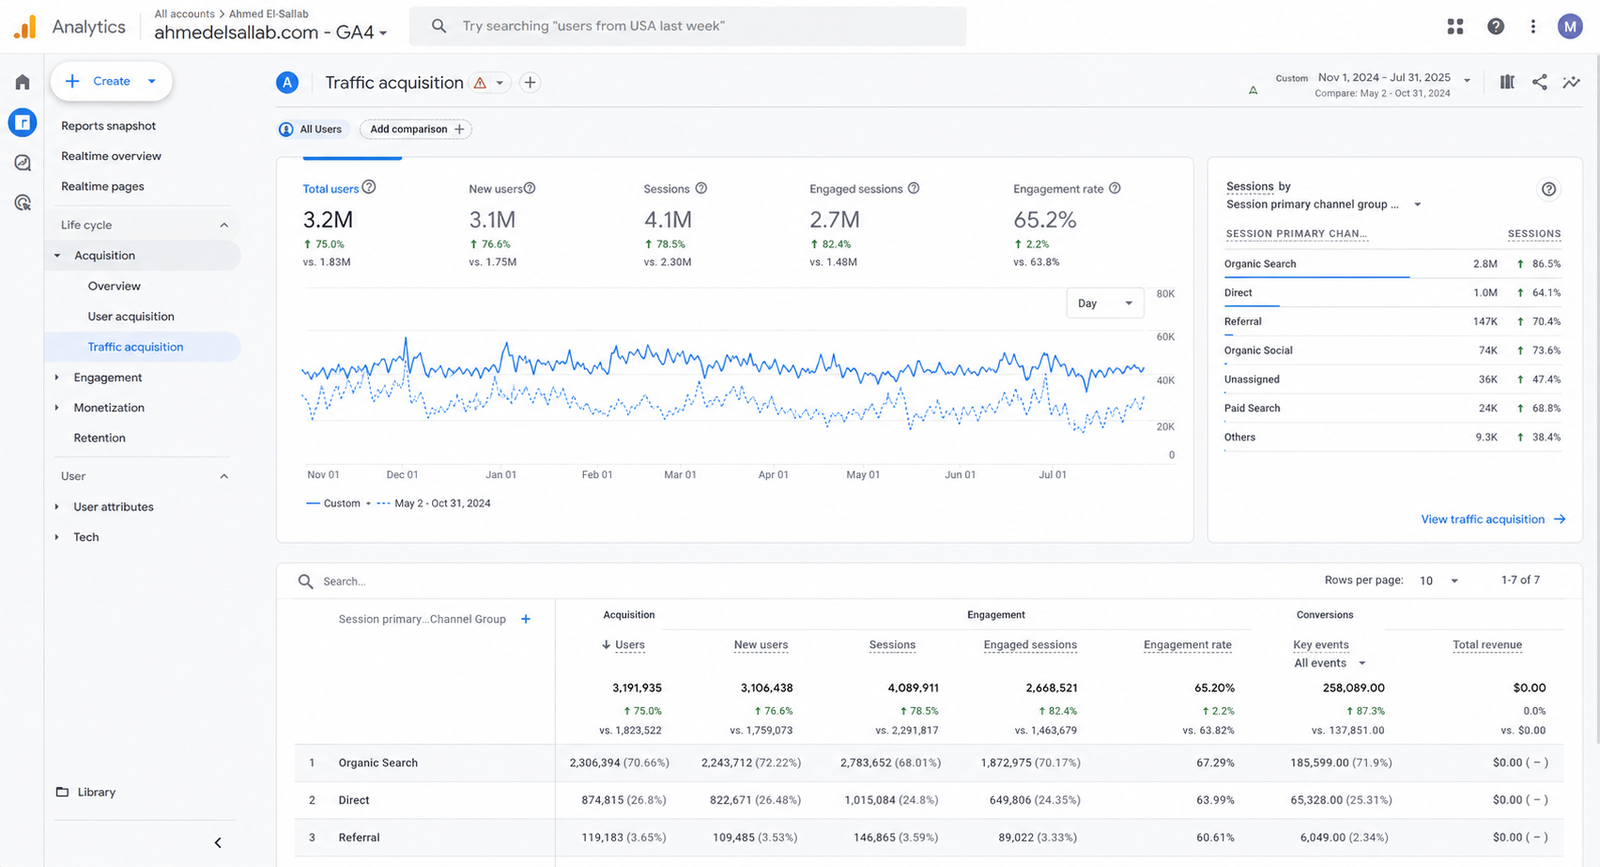Open the user account avatar M

coord(1570,27)
